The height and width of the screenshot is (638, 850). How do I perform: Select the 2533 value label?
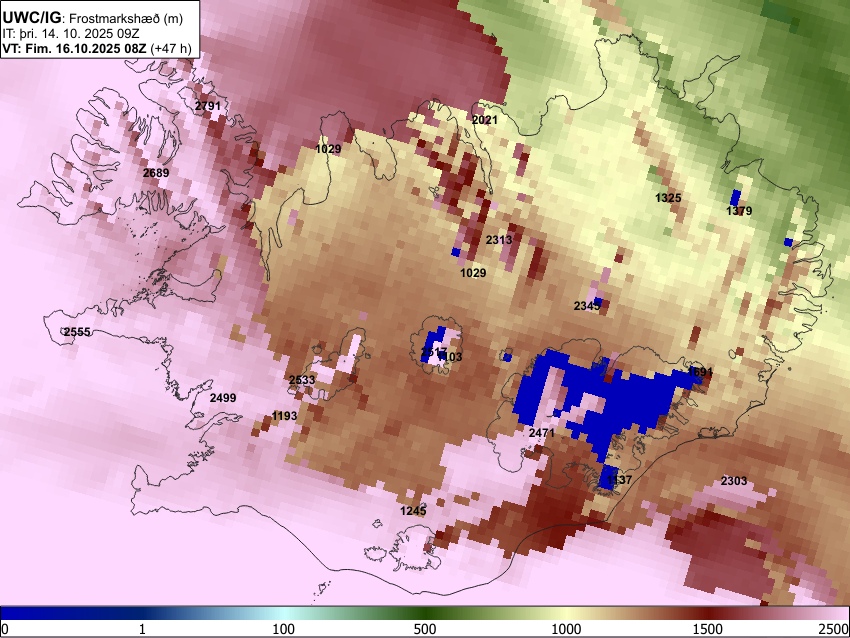pos(302,379)
